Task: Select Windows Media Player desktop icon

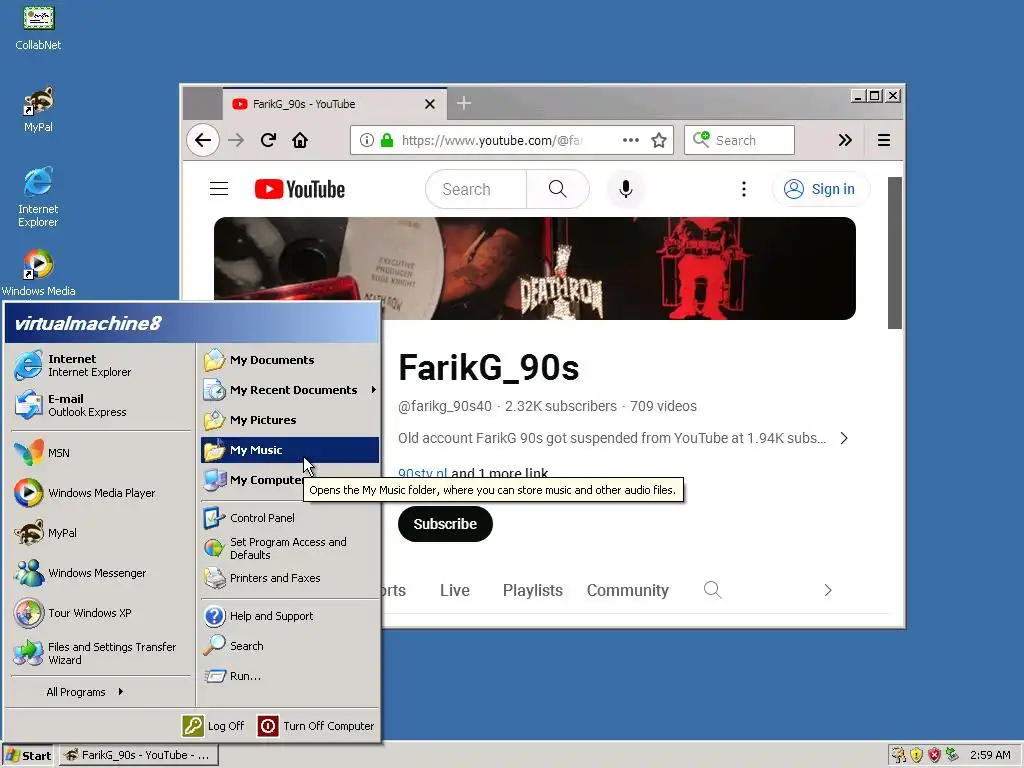Action: 38,272
